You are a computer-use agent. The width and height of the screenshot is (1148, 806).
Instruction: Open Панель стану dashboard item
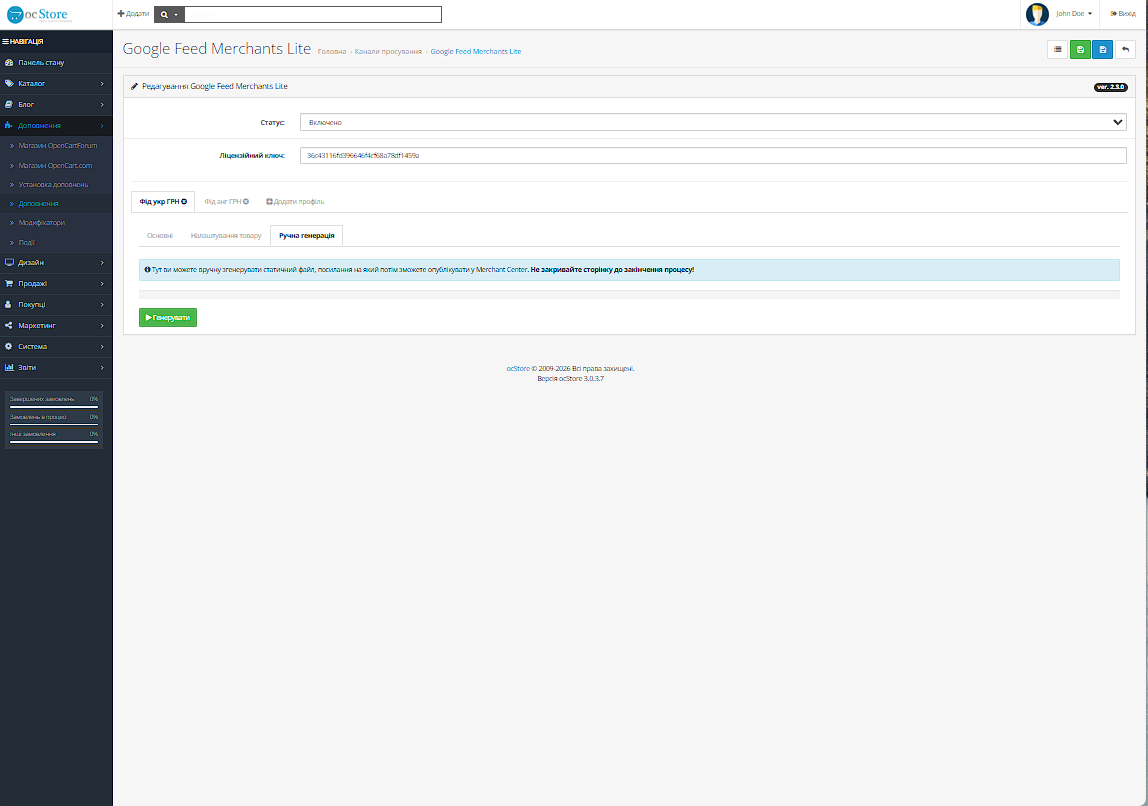pyautogui.click(x=56, y=63)
